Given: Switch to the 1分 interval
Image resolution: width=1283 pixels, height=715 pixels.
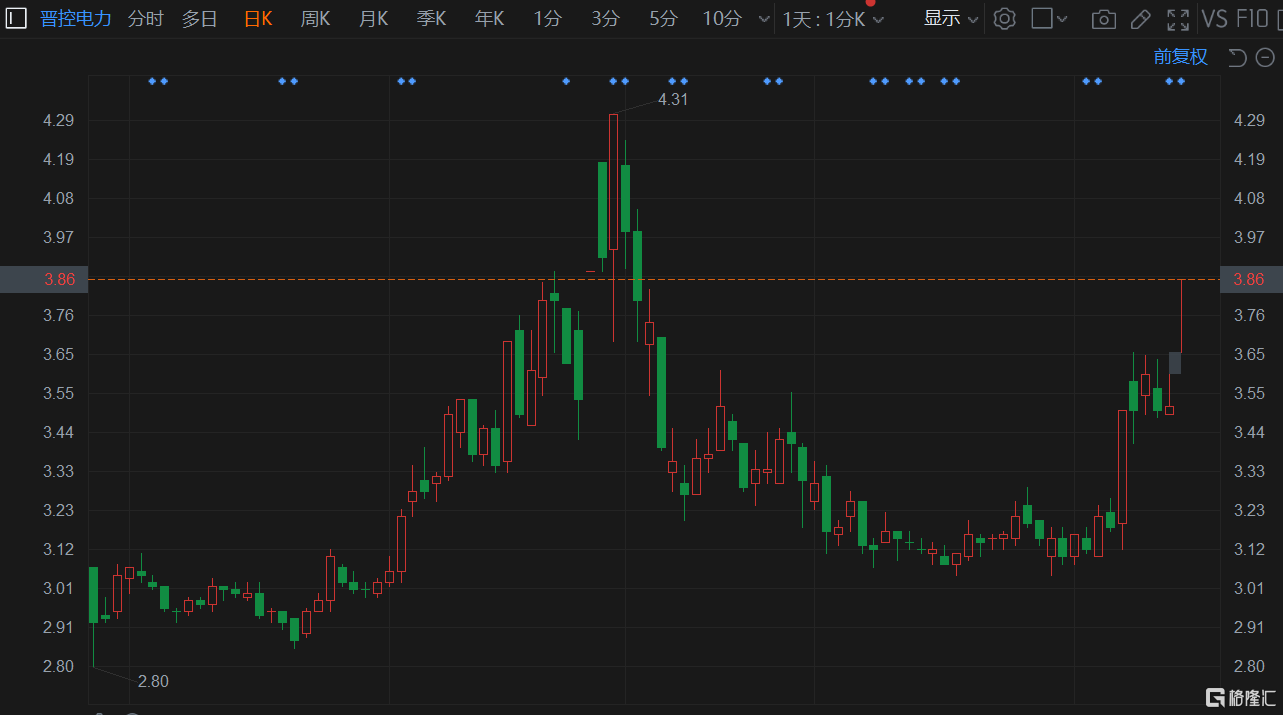Looking at the screenshot, I should (x=547, y=18).
